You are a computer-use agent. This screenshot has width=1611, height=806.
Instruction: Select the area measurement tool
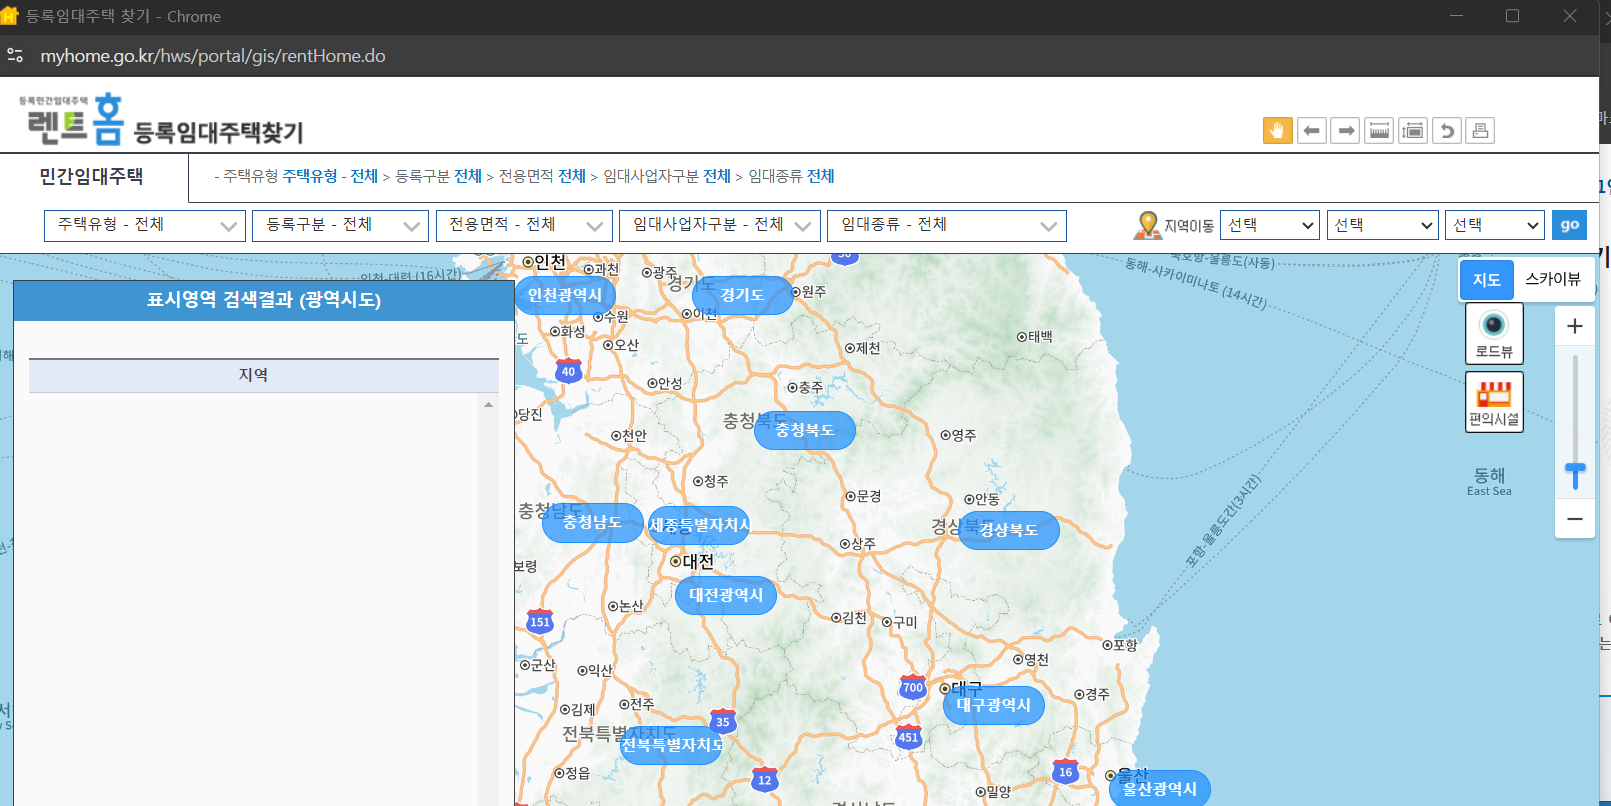[1413, 130]
